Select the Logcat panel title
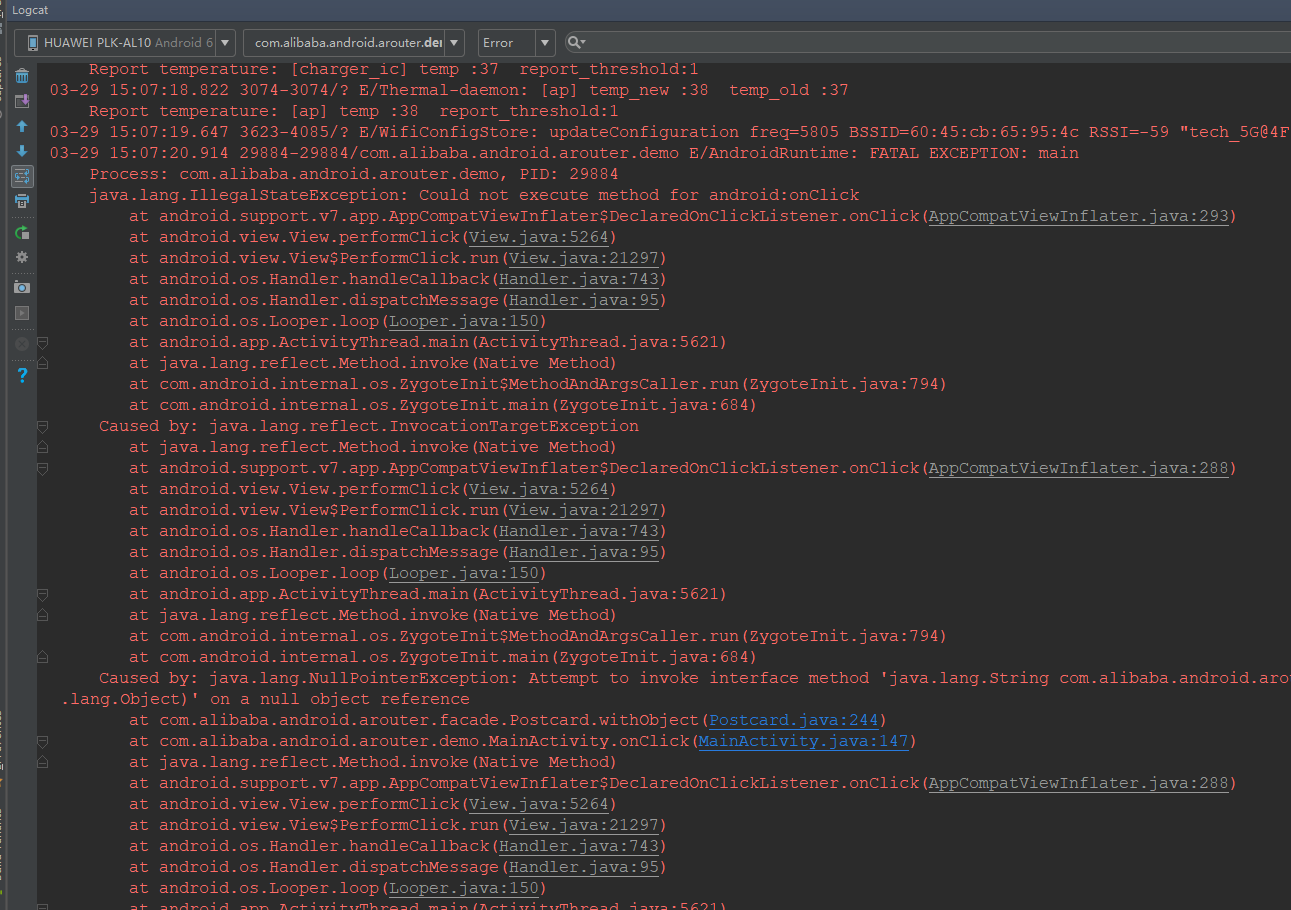 click(x=30, y=10)
